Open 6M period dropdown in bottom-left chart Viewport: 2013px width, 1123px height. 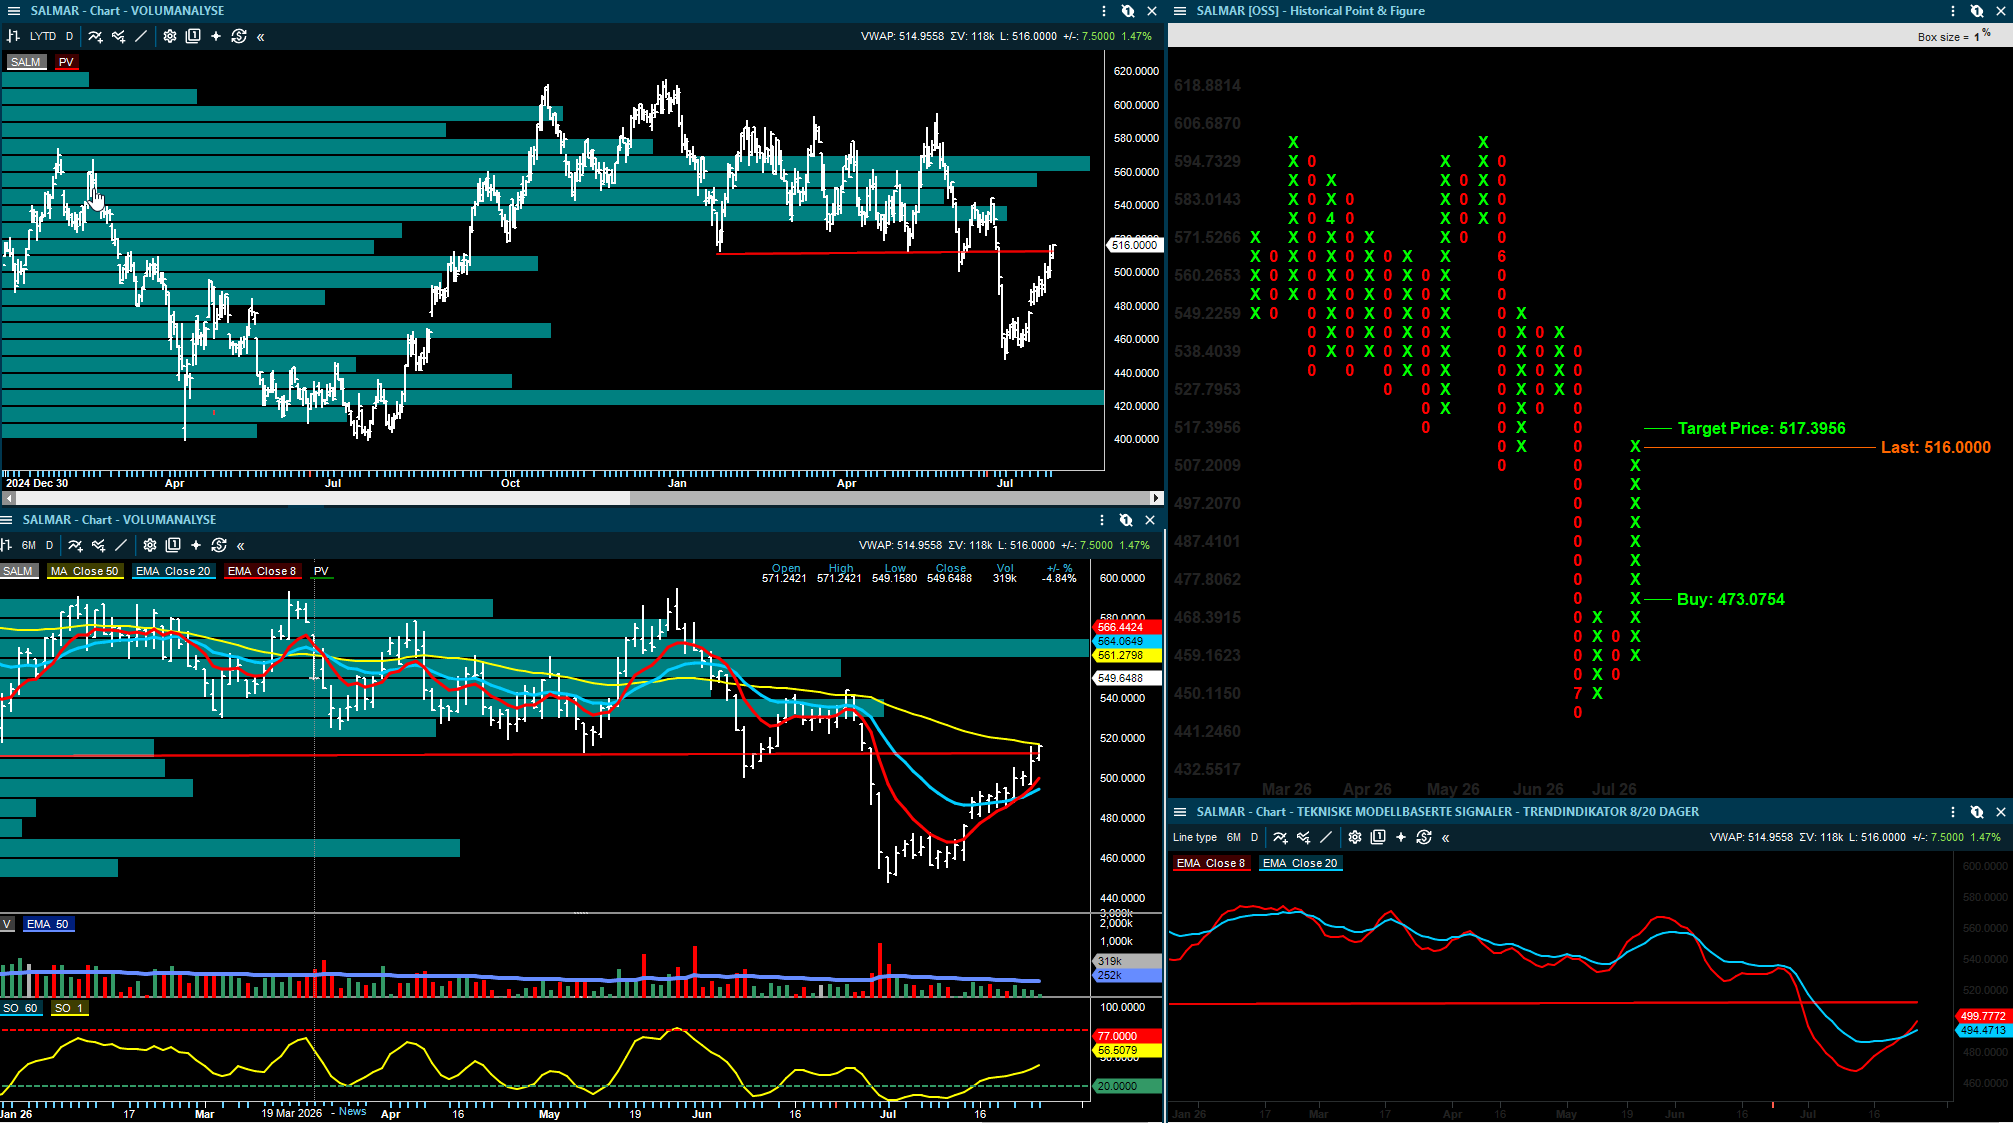coord(29,545)
